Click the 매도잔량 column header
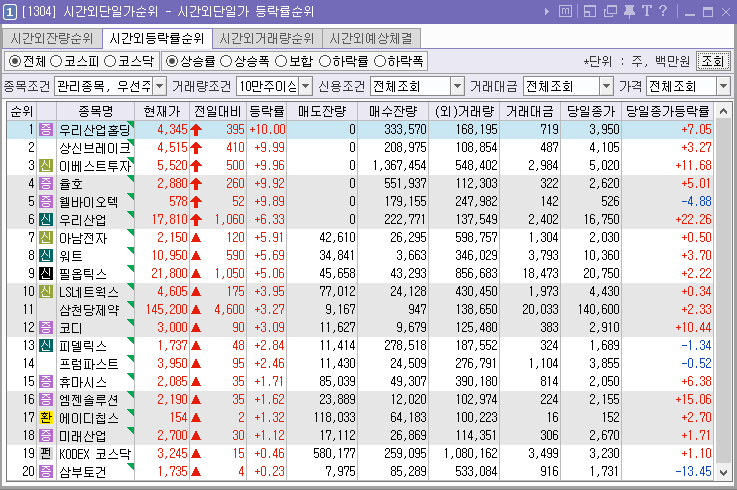 pyautogui.click(x=322, y=111)
